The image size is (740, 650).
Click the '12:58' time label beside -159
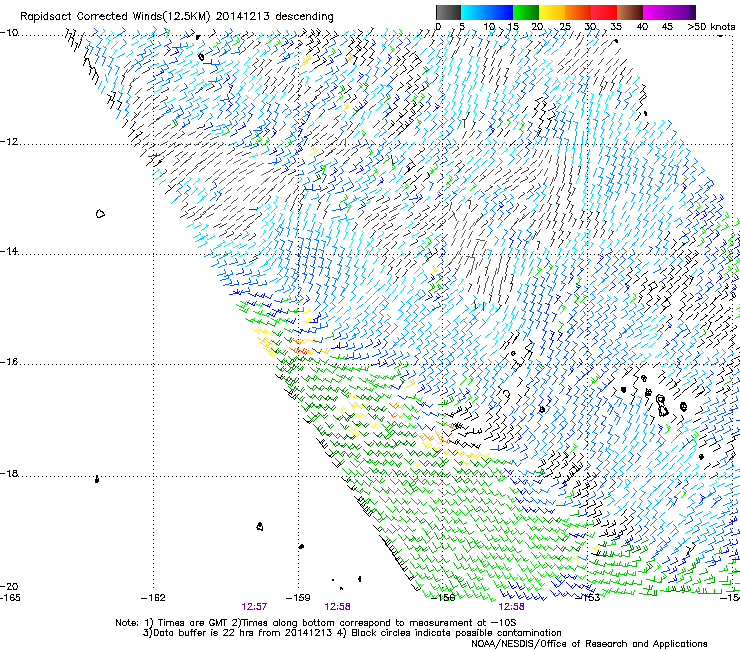(x=337, y=607)
